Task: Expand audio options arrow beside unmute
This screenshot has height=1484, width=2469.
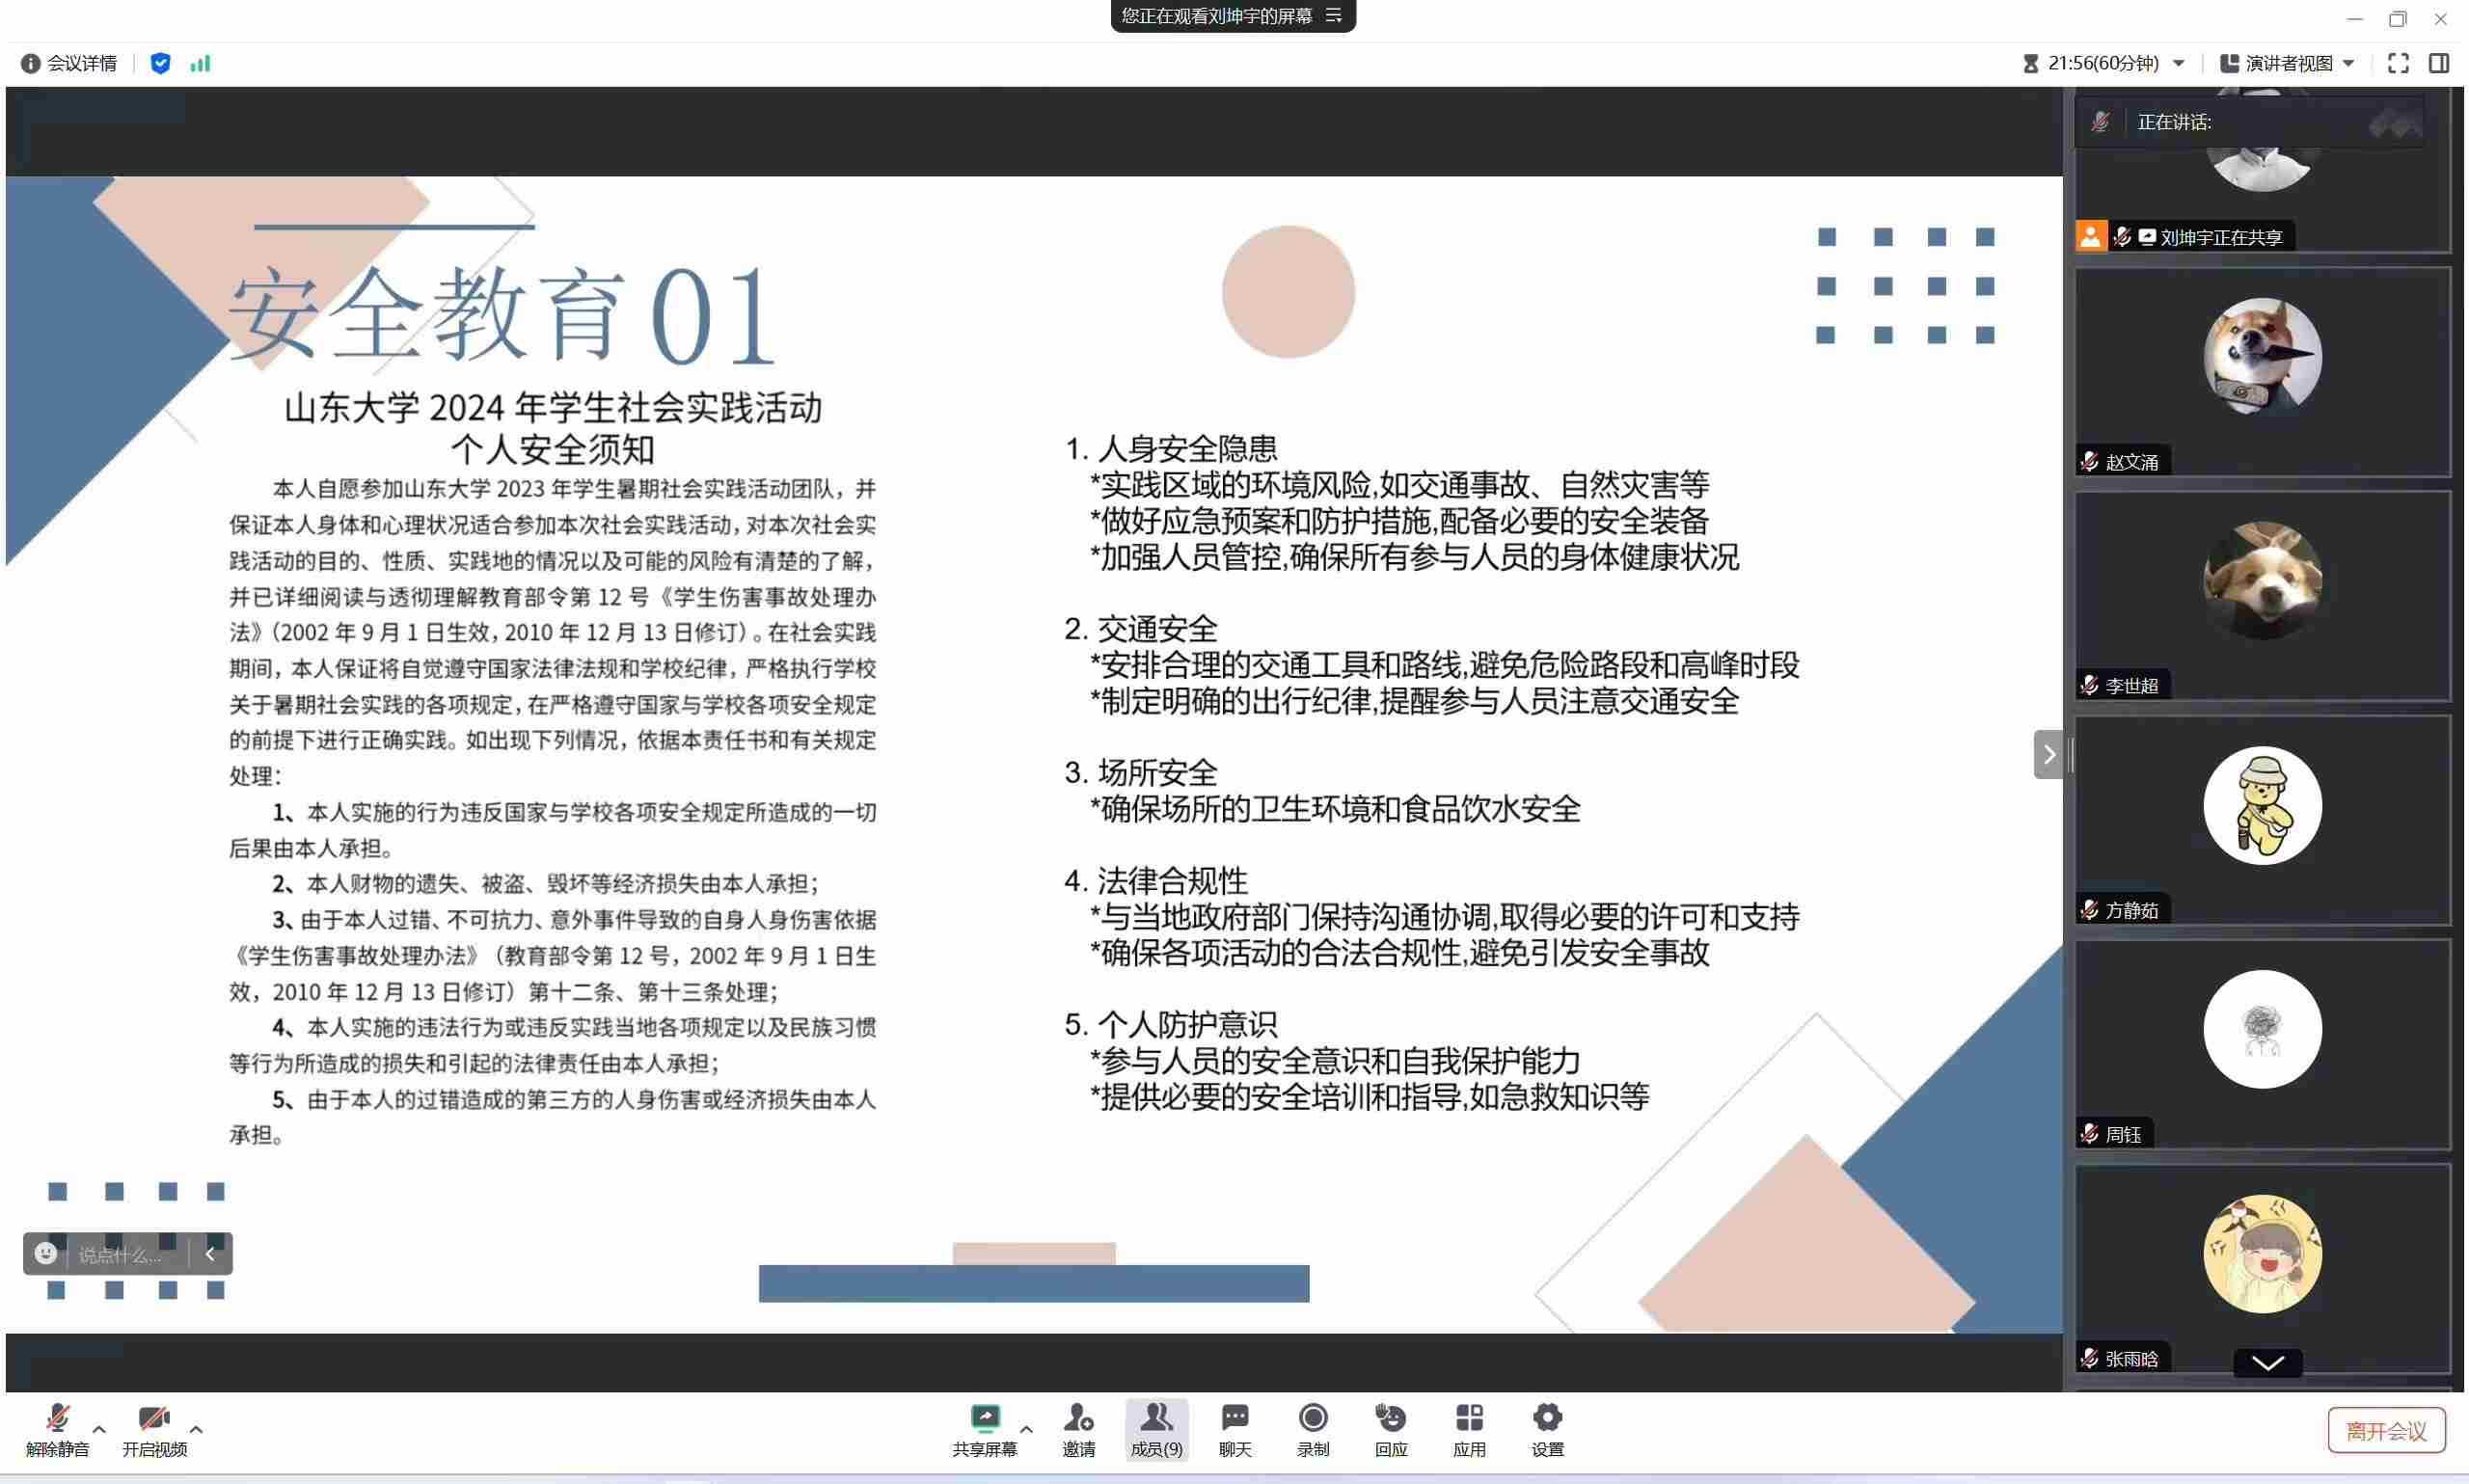Action: point(99,1429)
